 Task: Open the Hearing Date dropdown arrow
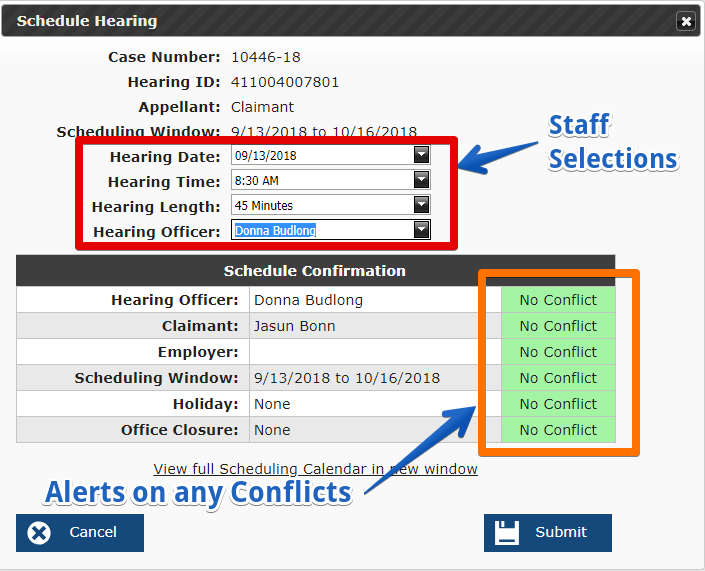[x=421, y=155]
